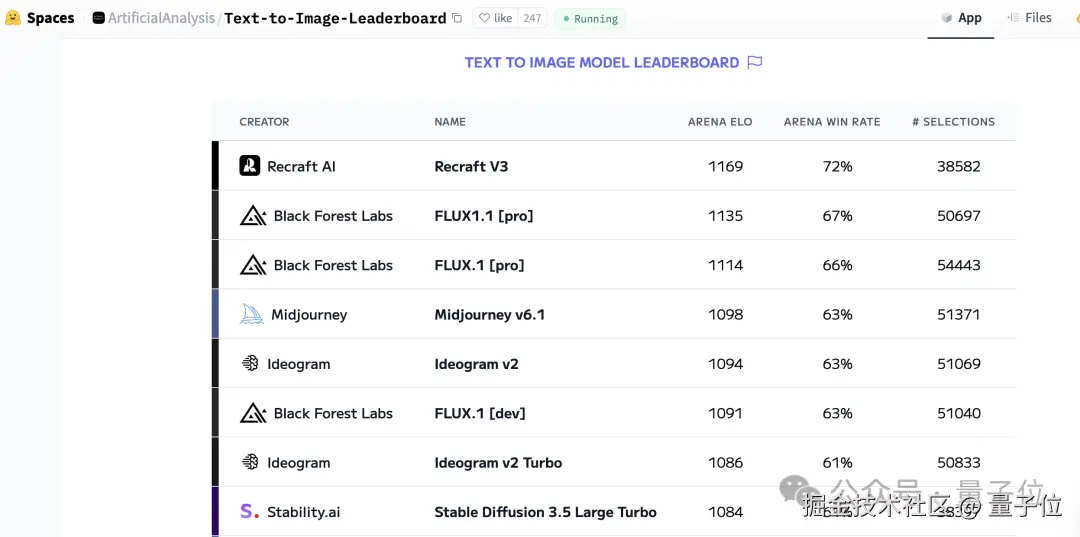Viewport: 1080px width, 537px height.
Task: Switch to the Files tab
Action: coord(1030,18)
